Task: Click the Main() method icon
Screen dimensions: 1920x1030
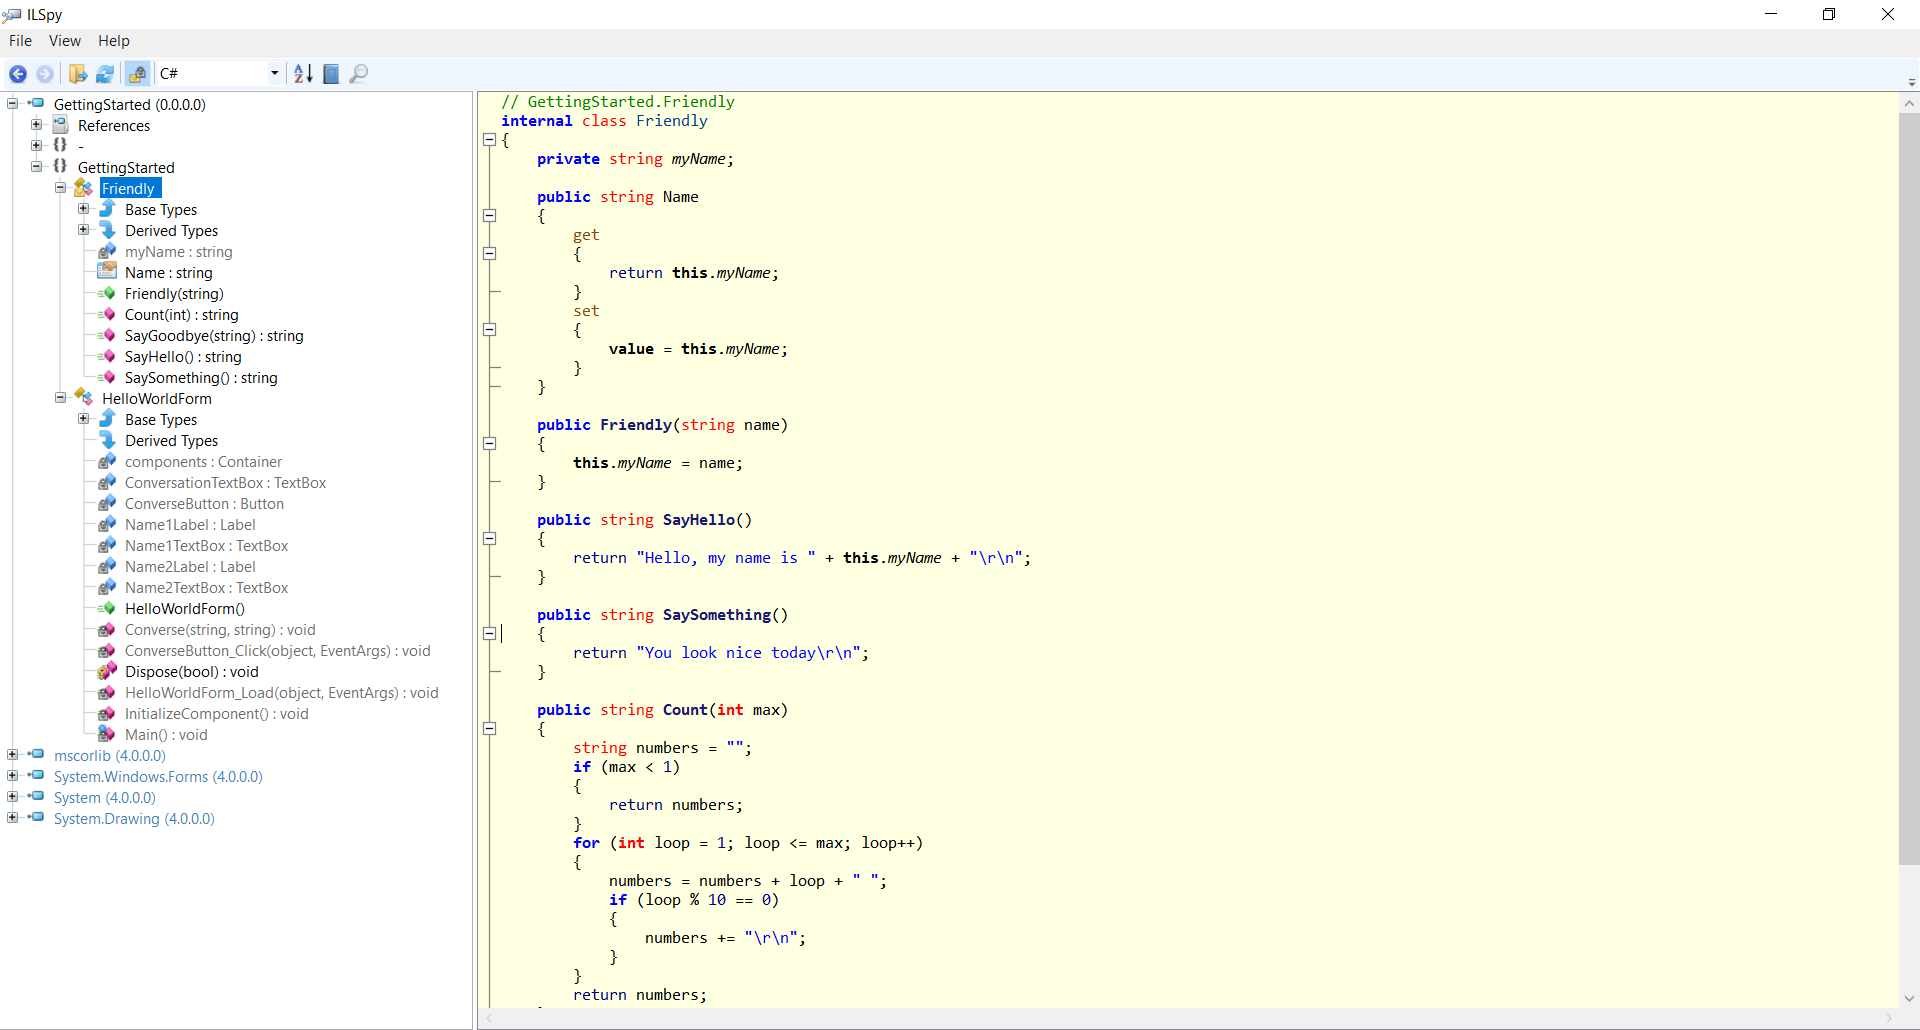Action: coord(107,734)
